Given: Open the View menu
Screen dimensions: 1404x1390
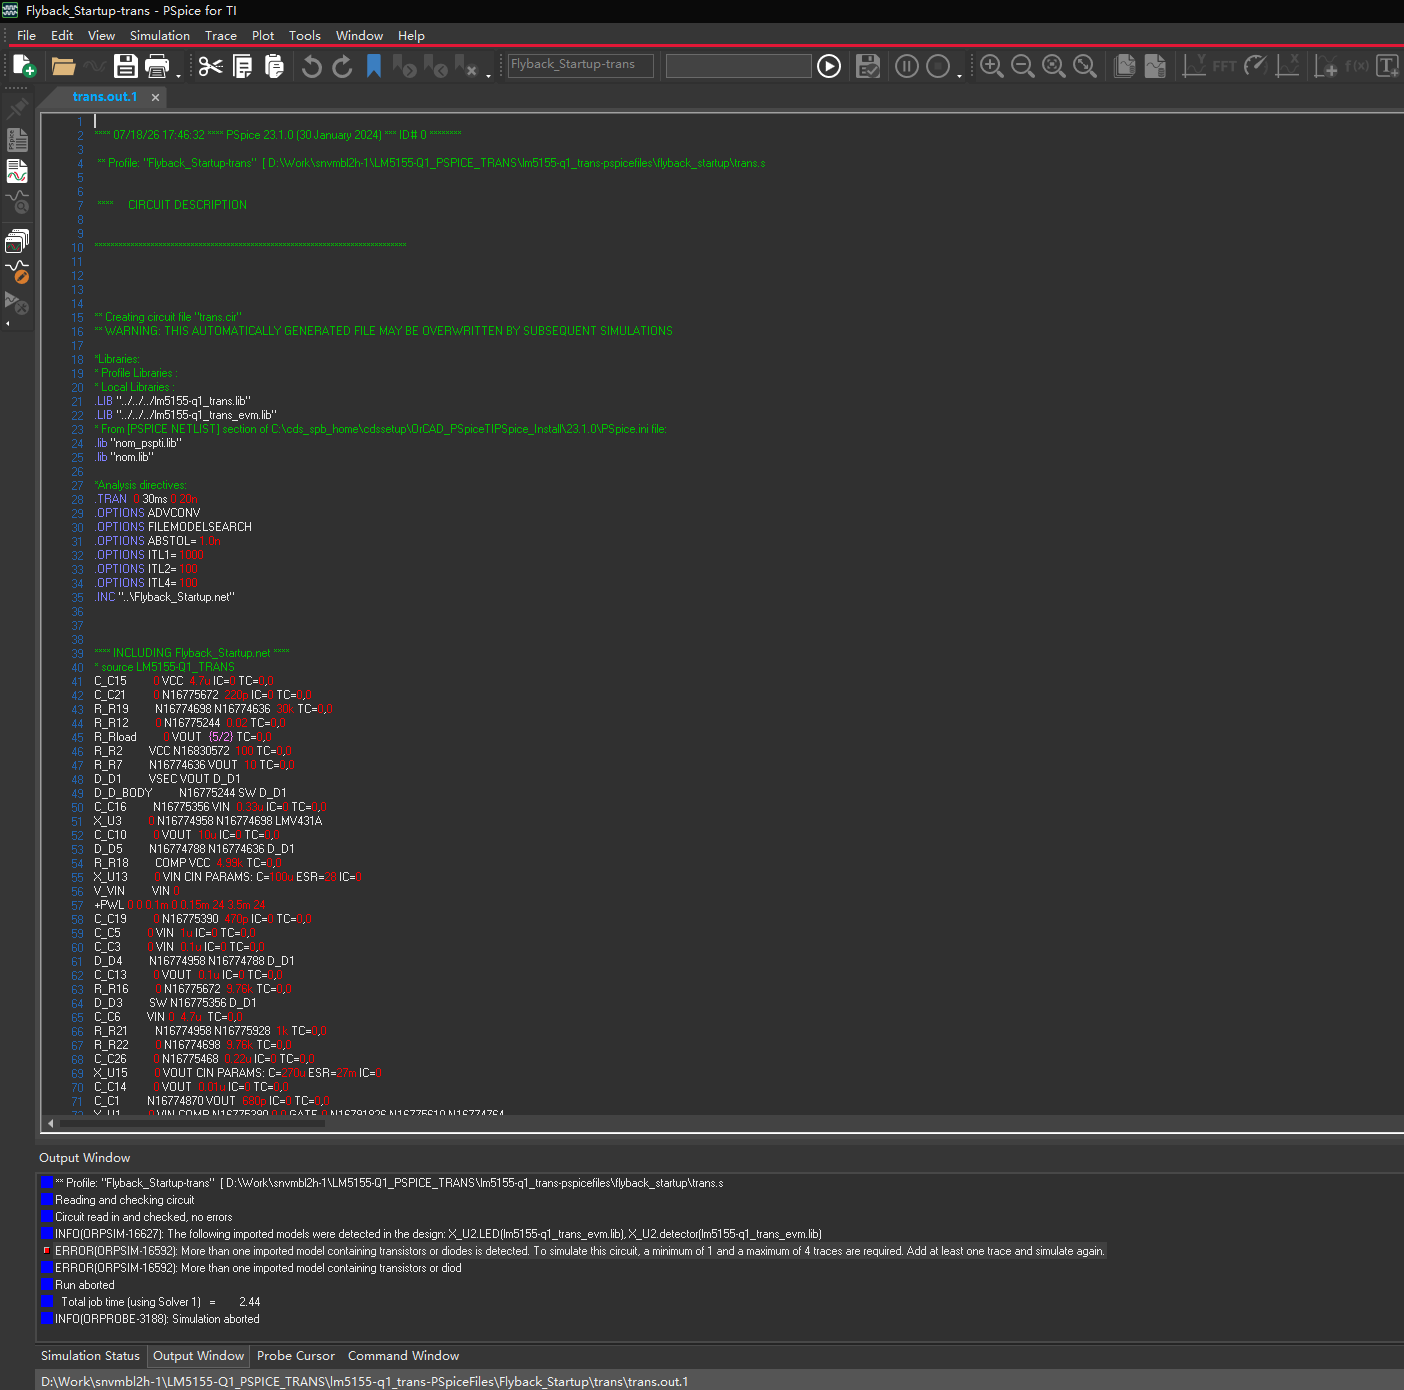Looking at the screenshot, I should [101, 35].
